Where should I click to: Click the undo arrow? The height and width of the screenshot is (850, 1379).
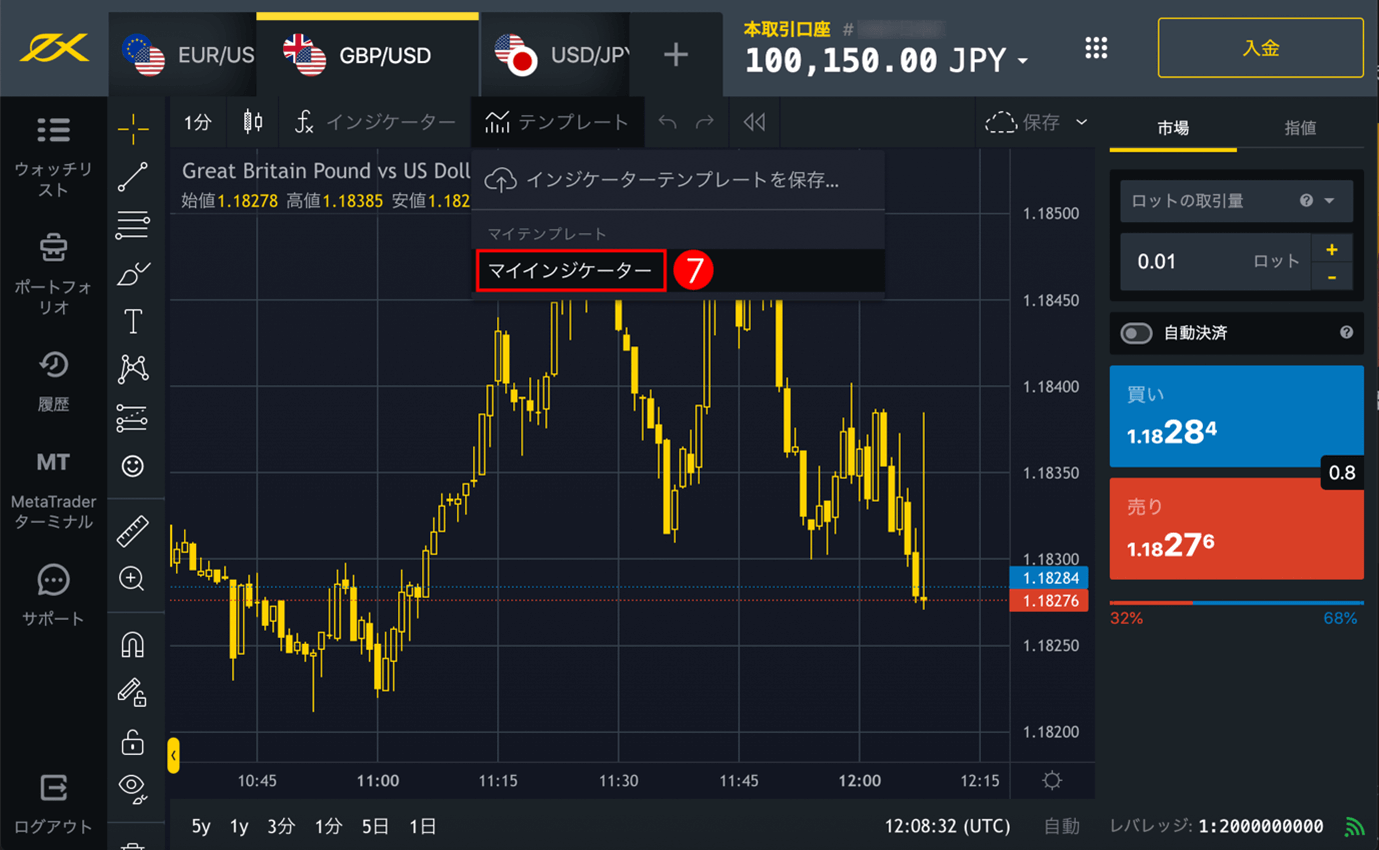tap(667, 122)
